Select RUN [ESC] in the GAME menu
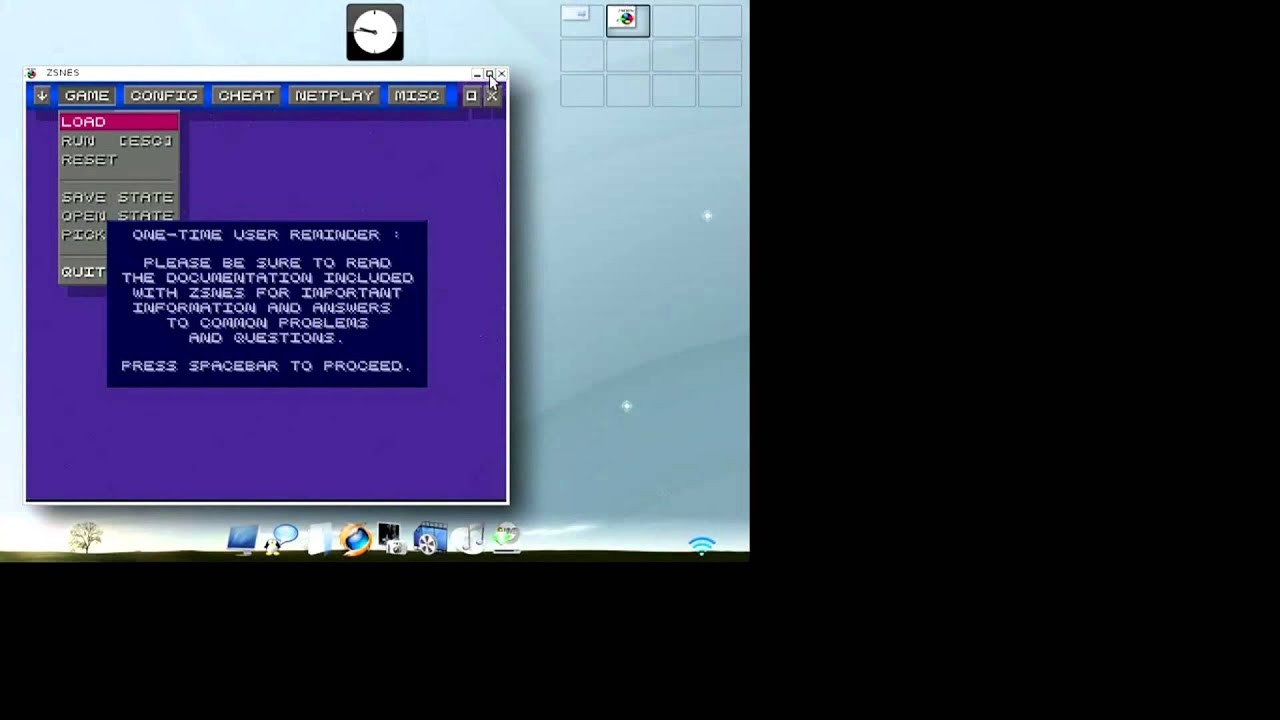The height and width of the screenshot is (720, 1280). (119, 141)
